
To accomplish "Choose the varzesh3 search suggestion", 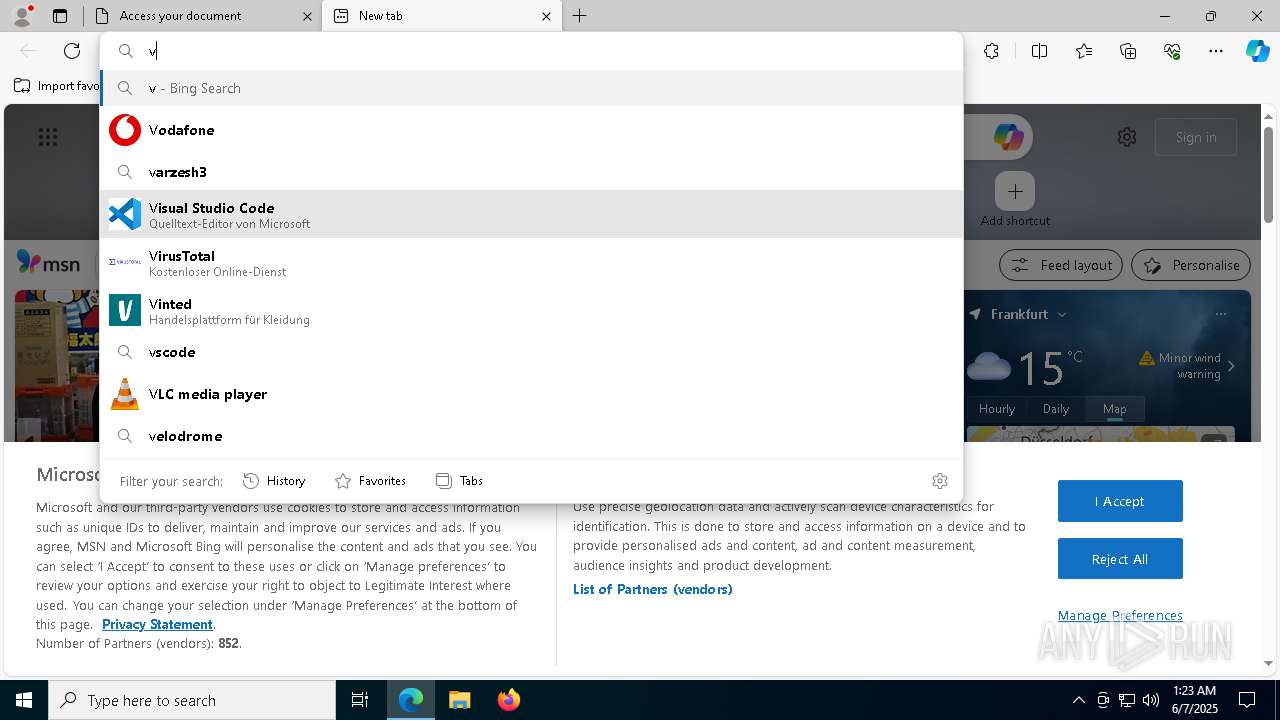I will click(531, 172).
